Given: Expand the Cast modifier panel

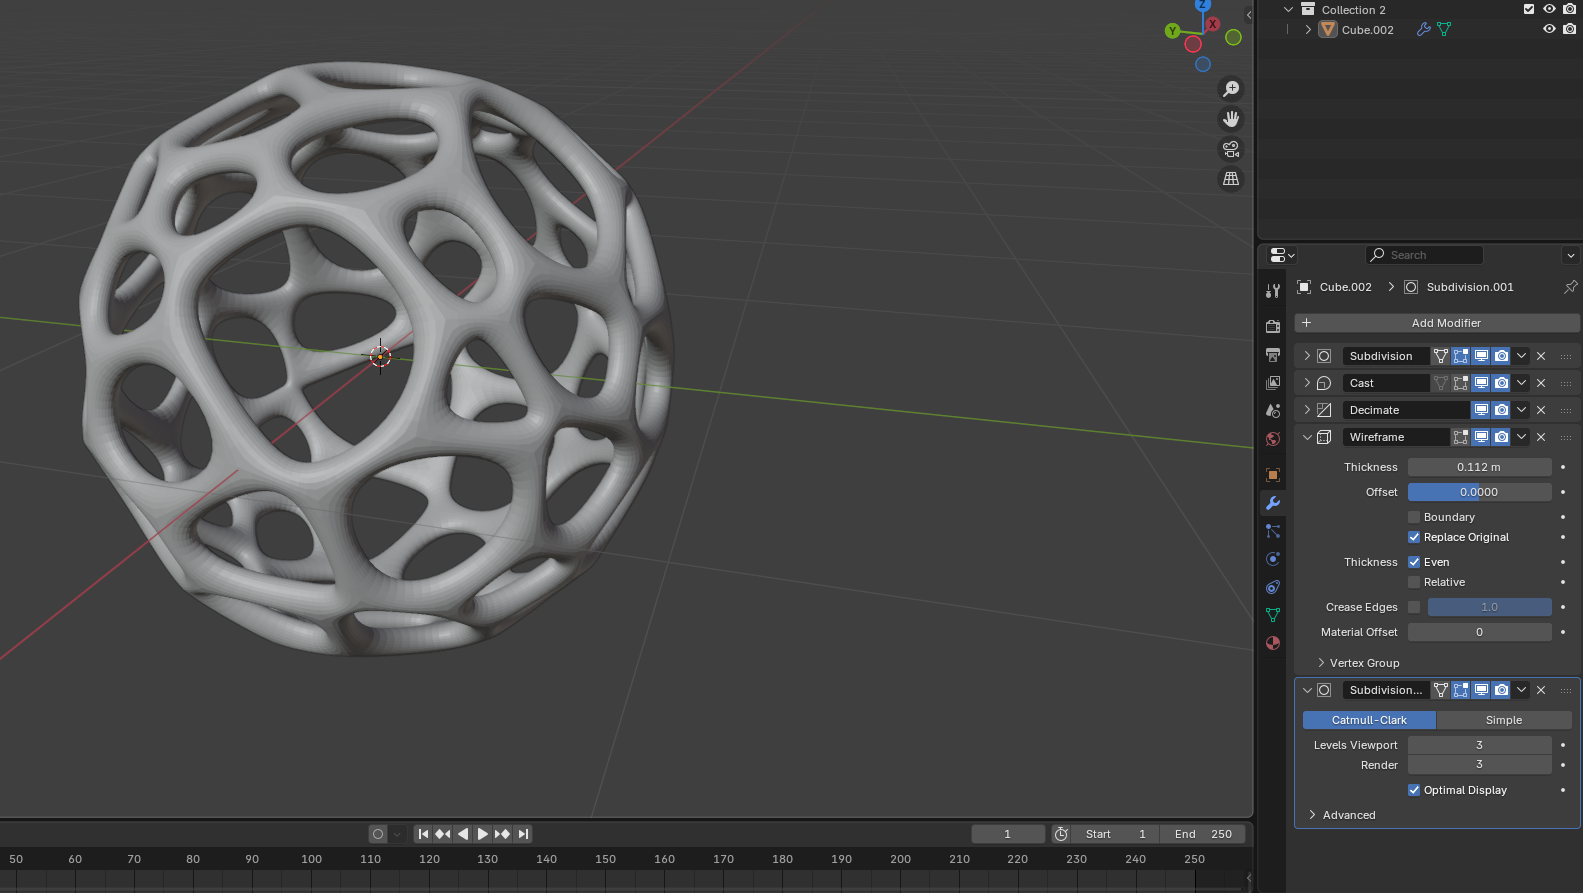Looking at the screenshot, I should tap(1307, 383).
